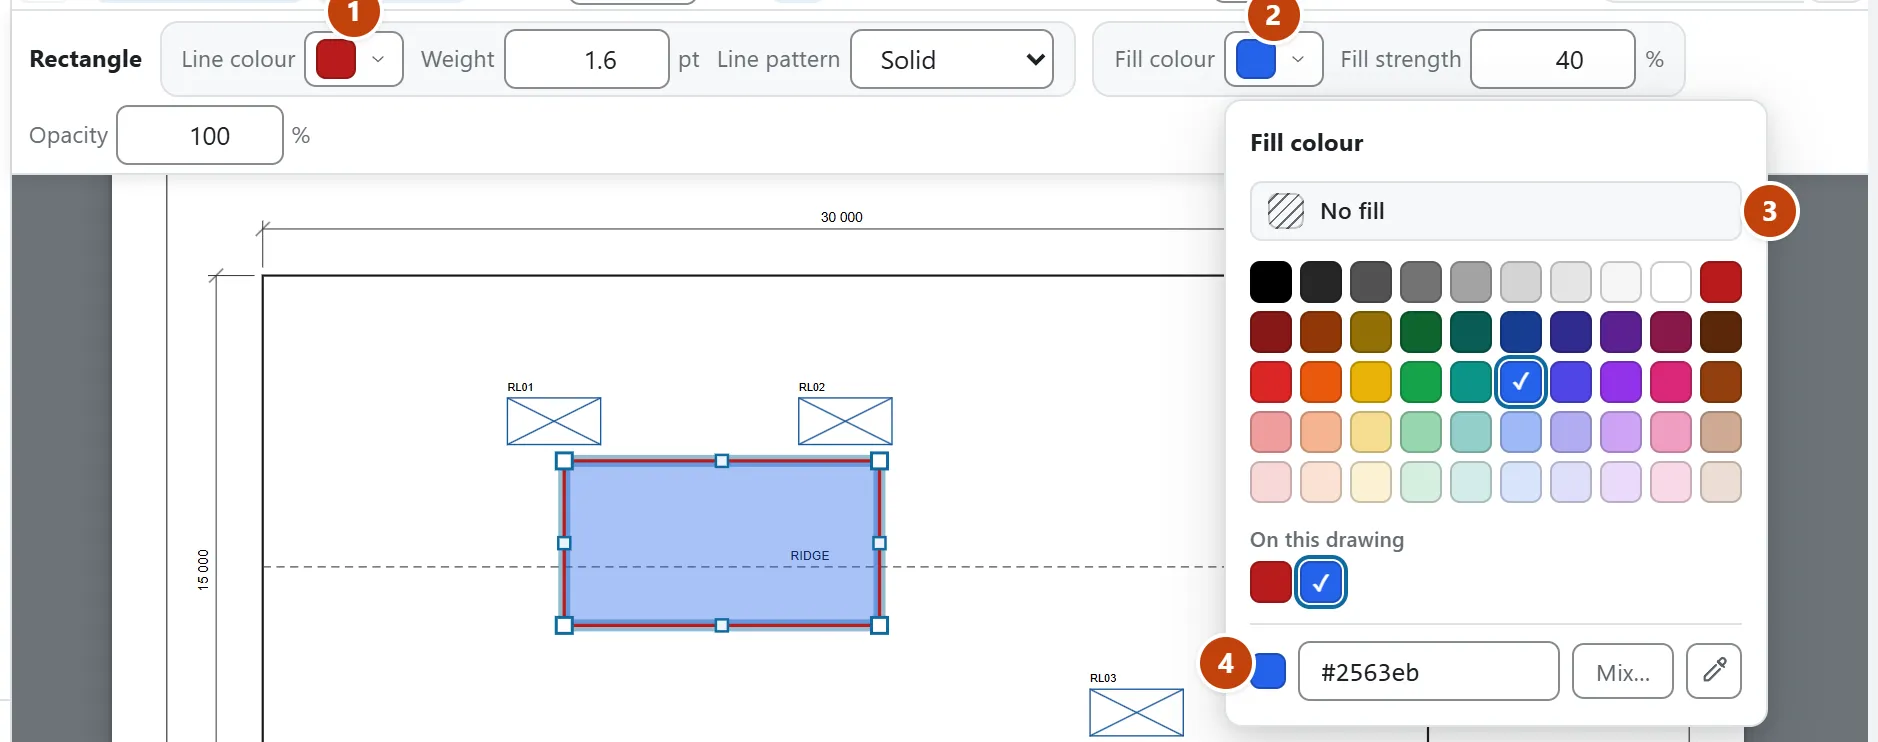Select the No fill option
1878x742 pixels.
point(1495,211)
